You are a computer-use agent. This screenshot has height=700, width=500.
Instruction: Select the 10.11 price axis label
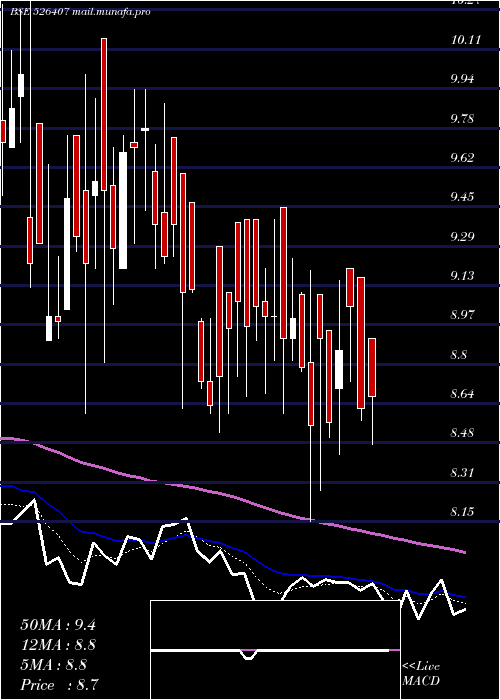coord(466,40)
